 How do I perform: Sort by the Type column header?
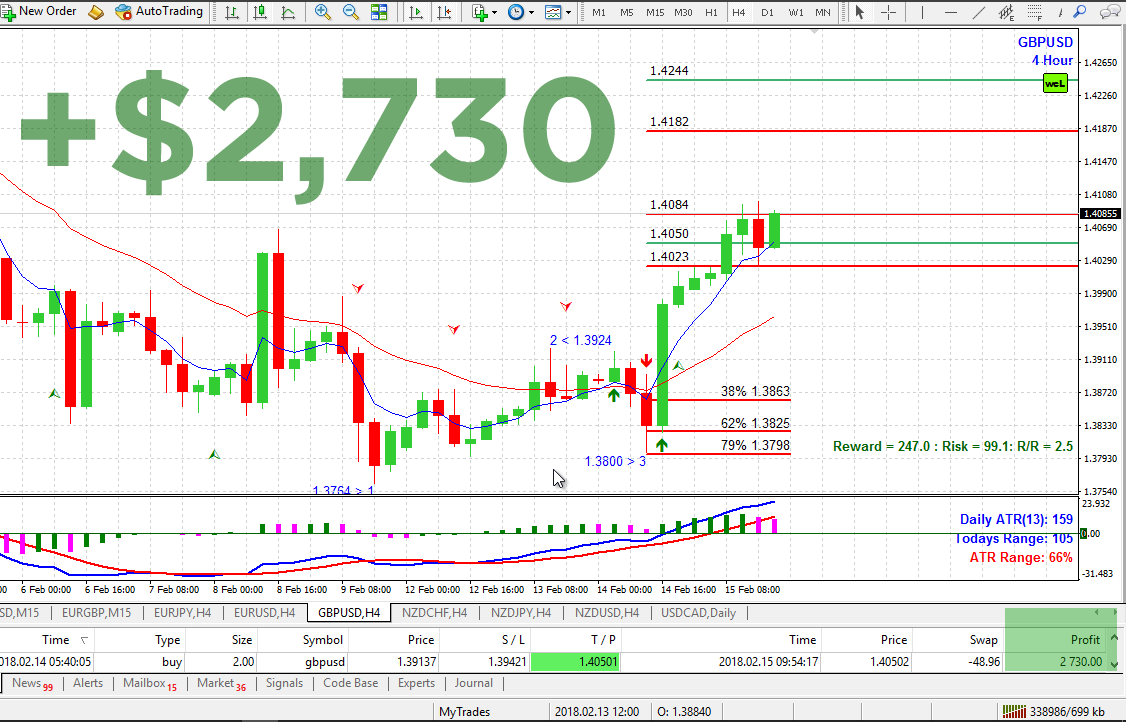(167, 639)
